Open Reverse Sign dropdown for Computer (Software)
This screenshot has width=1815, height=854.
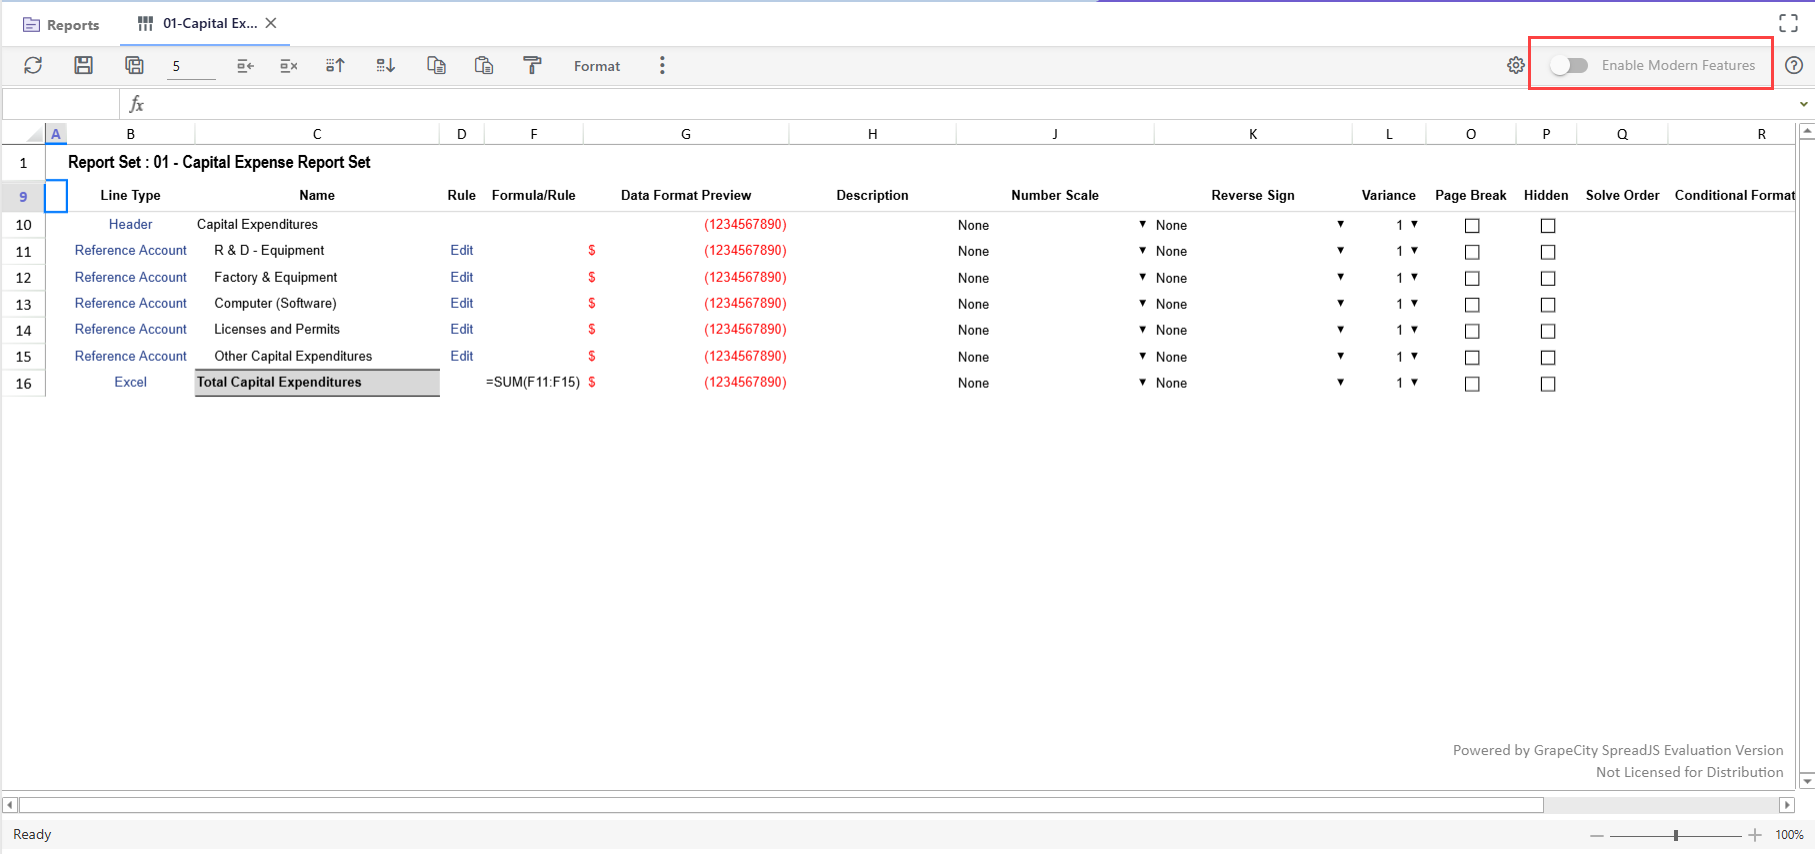(1340, 303)
